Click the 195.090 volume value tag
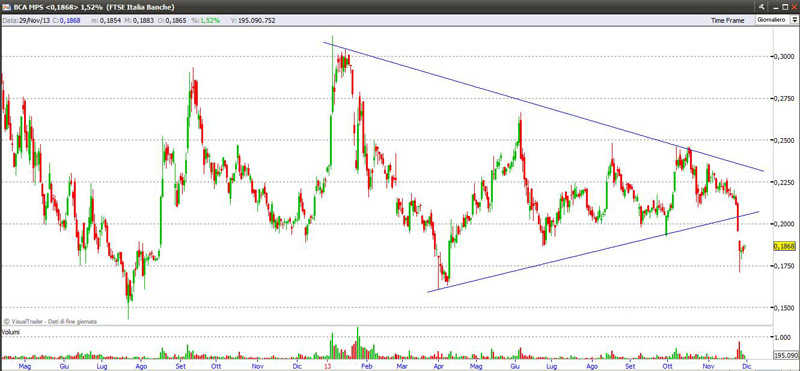The width and height of the screenshot is (800, 371). pyautogui.click(x=785, y=355)
